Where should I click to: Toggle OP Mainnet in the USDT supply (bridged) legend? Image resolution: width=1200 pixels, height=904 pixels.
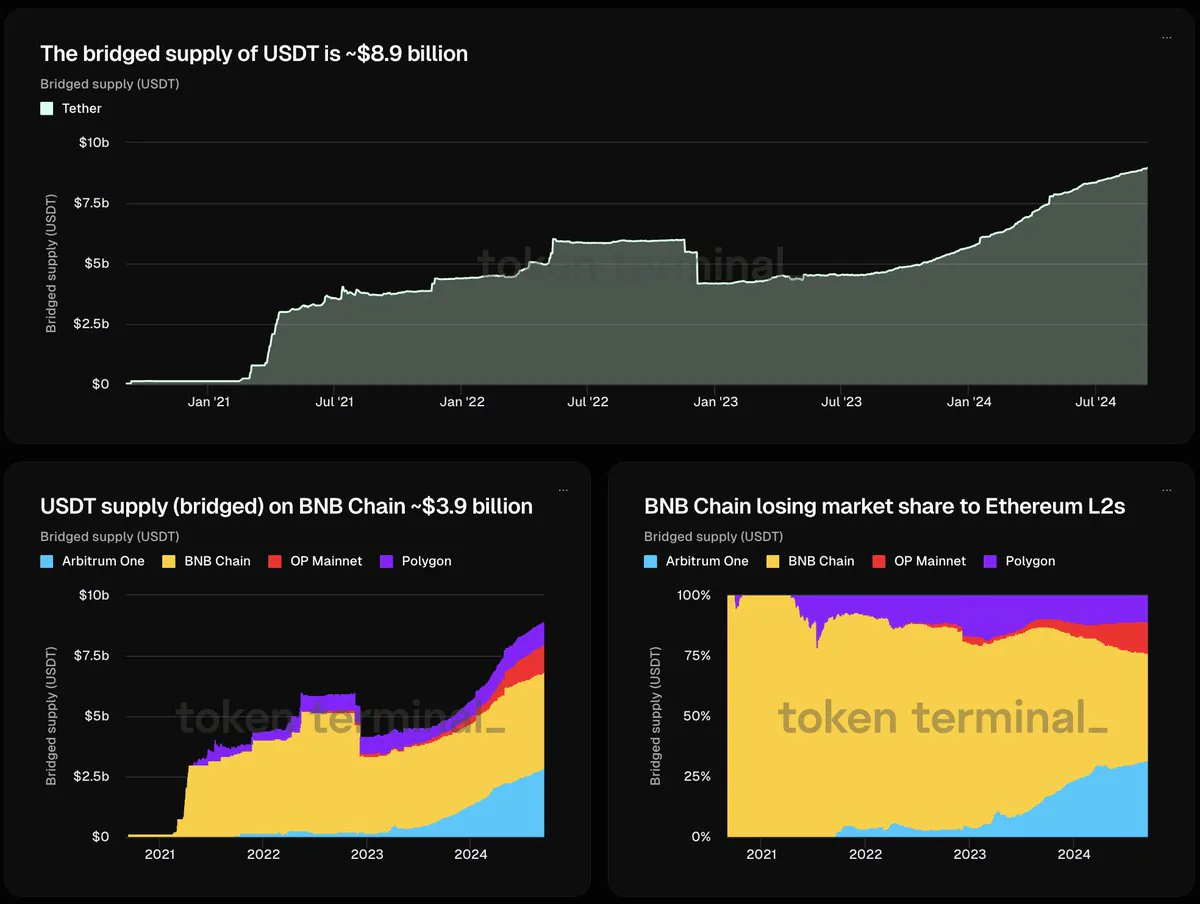(x=315, y=561)
